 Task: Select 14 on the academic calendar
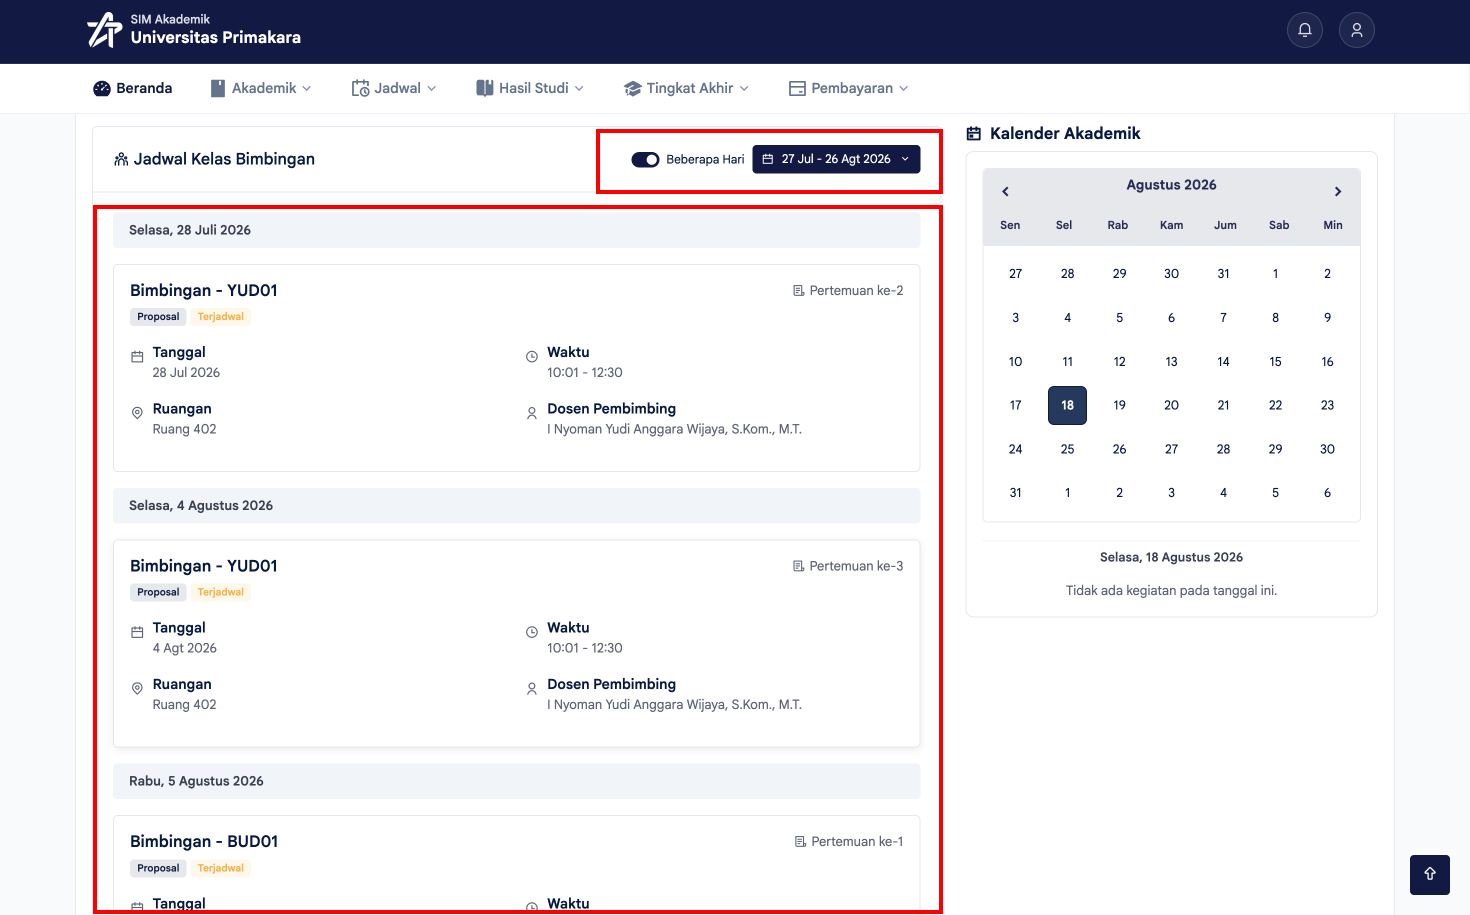[1224, 361]
